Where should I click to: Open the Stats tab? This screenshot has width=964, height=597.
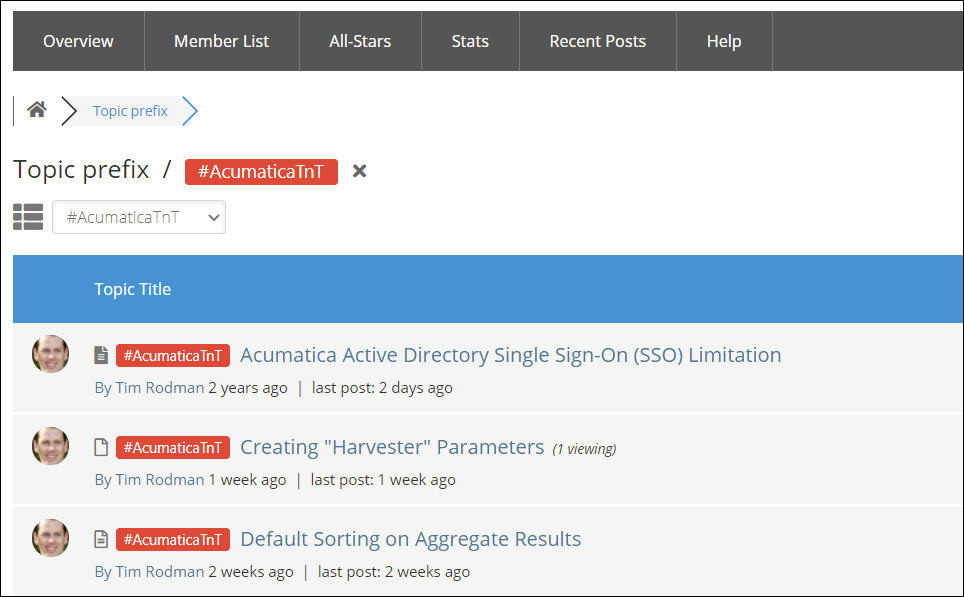tap(470, 41)
